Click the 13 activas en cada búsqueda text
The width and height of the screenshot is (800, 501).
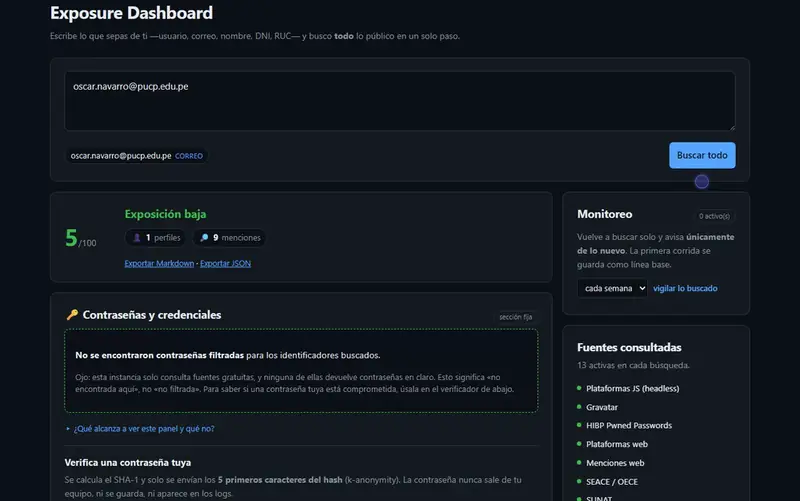pyautogui.click(x=633, y=365)
